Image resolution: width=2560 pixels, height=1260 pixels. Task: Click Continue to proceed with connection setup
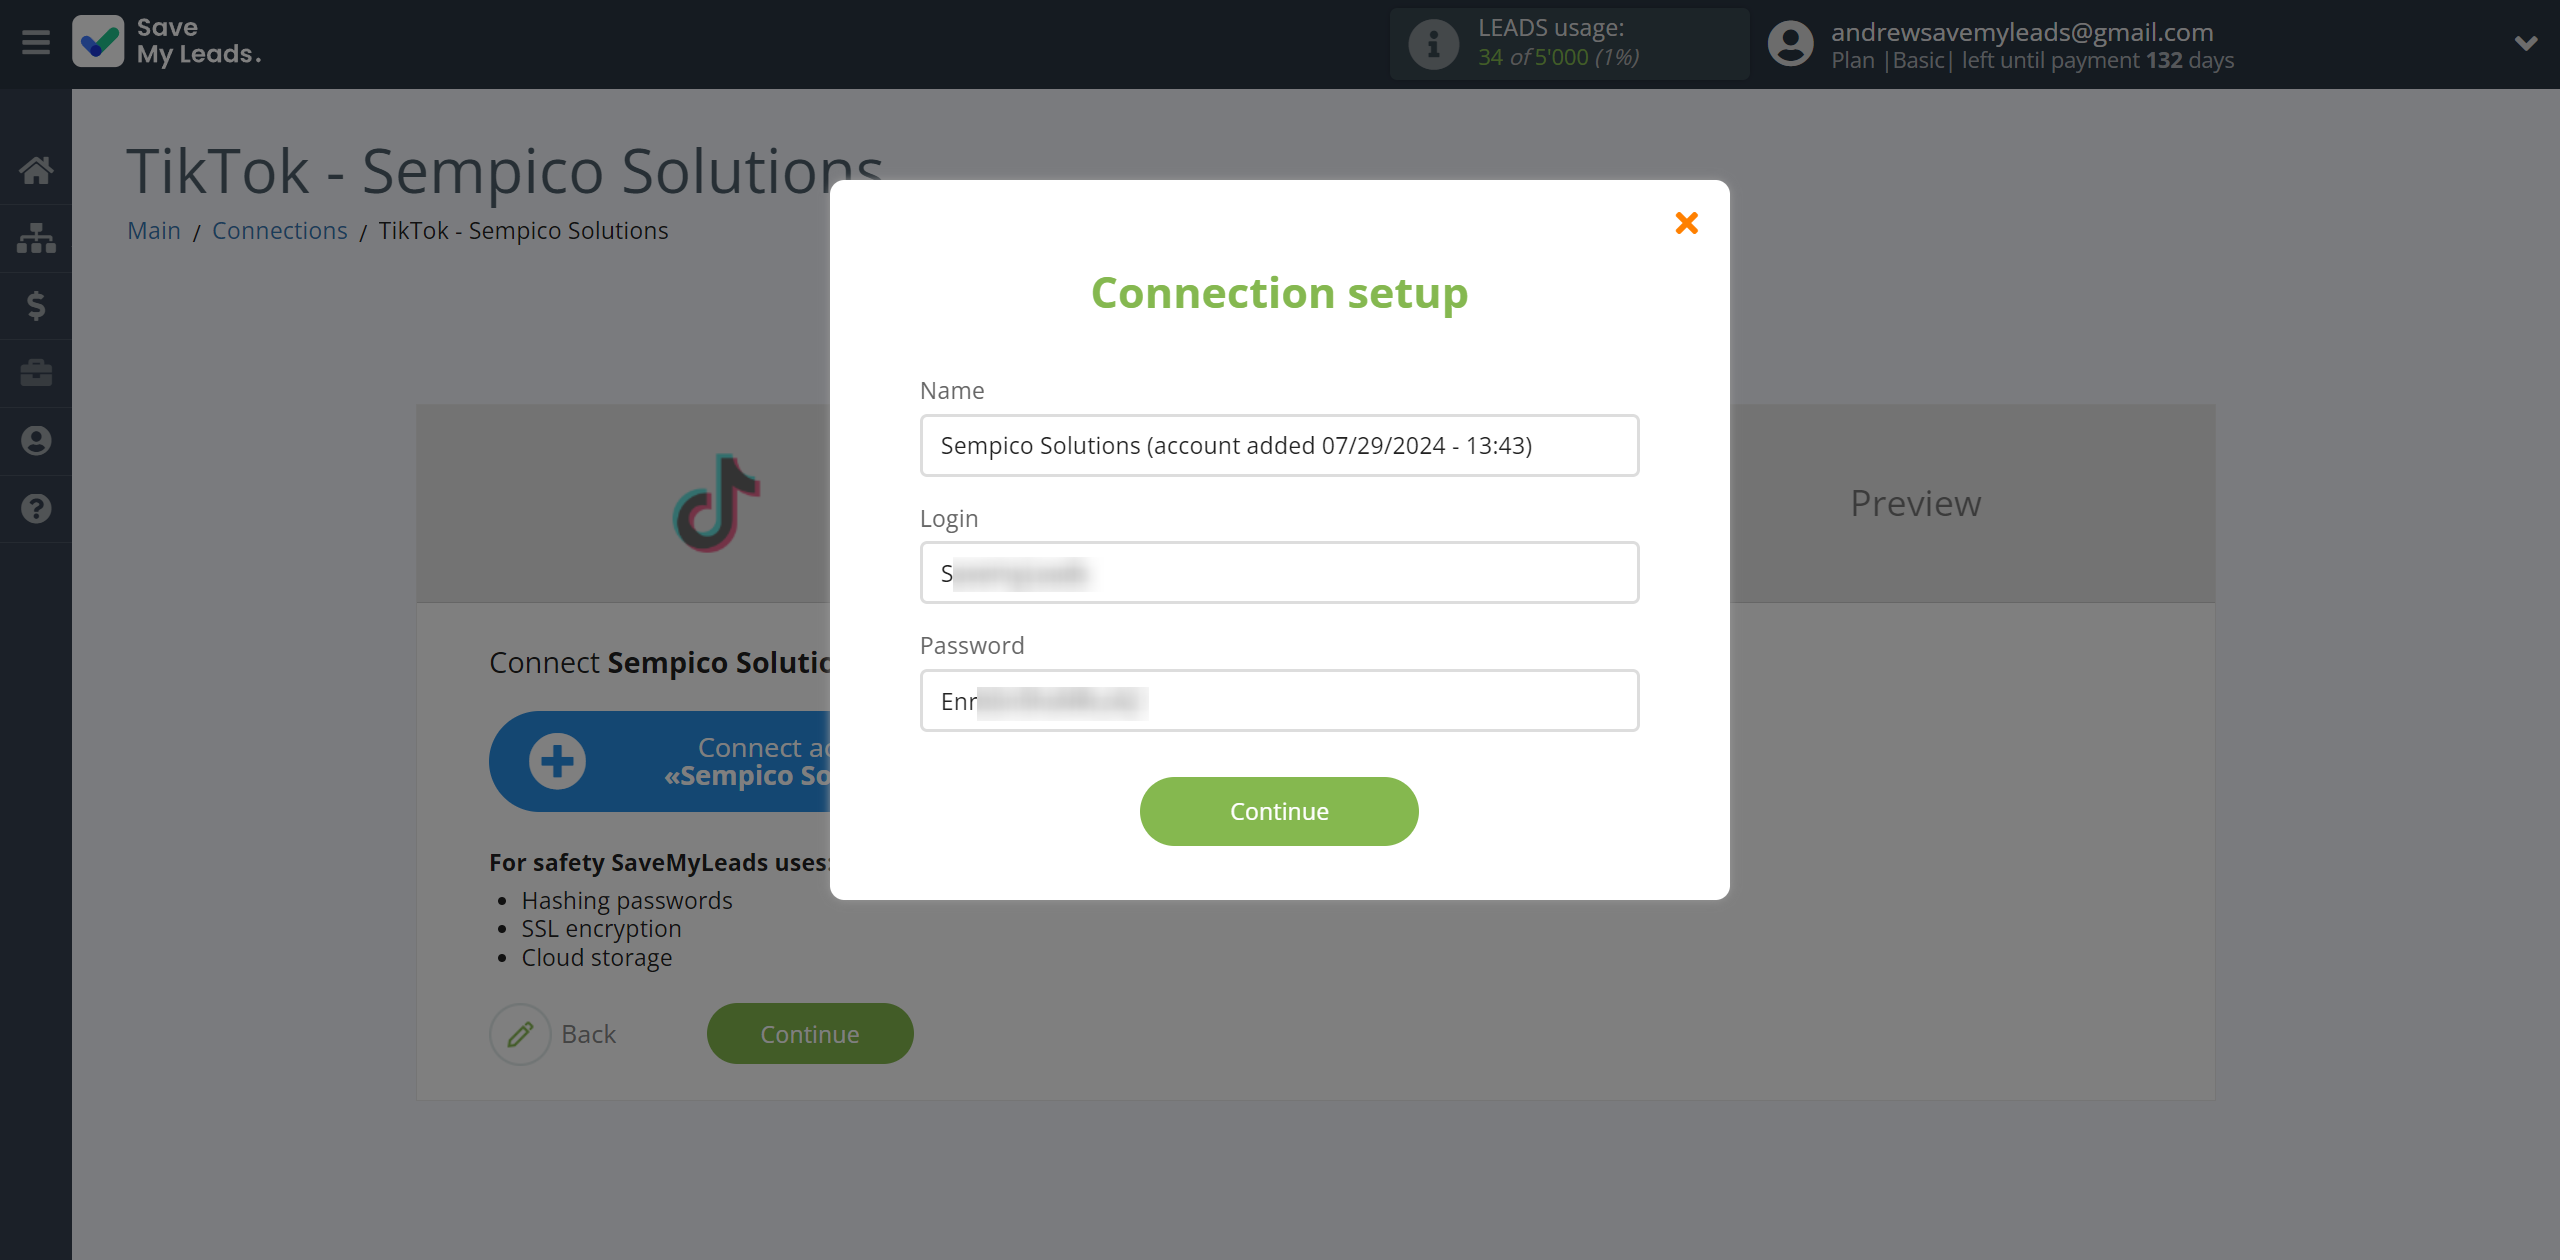coord(1280,811)
